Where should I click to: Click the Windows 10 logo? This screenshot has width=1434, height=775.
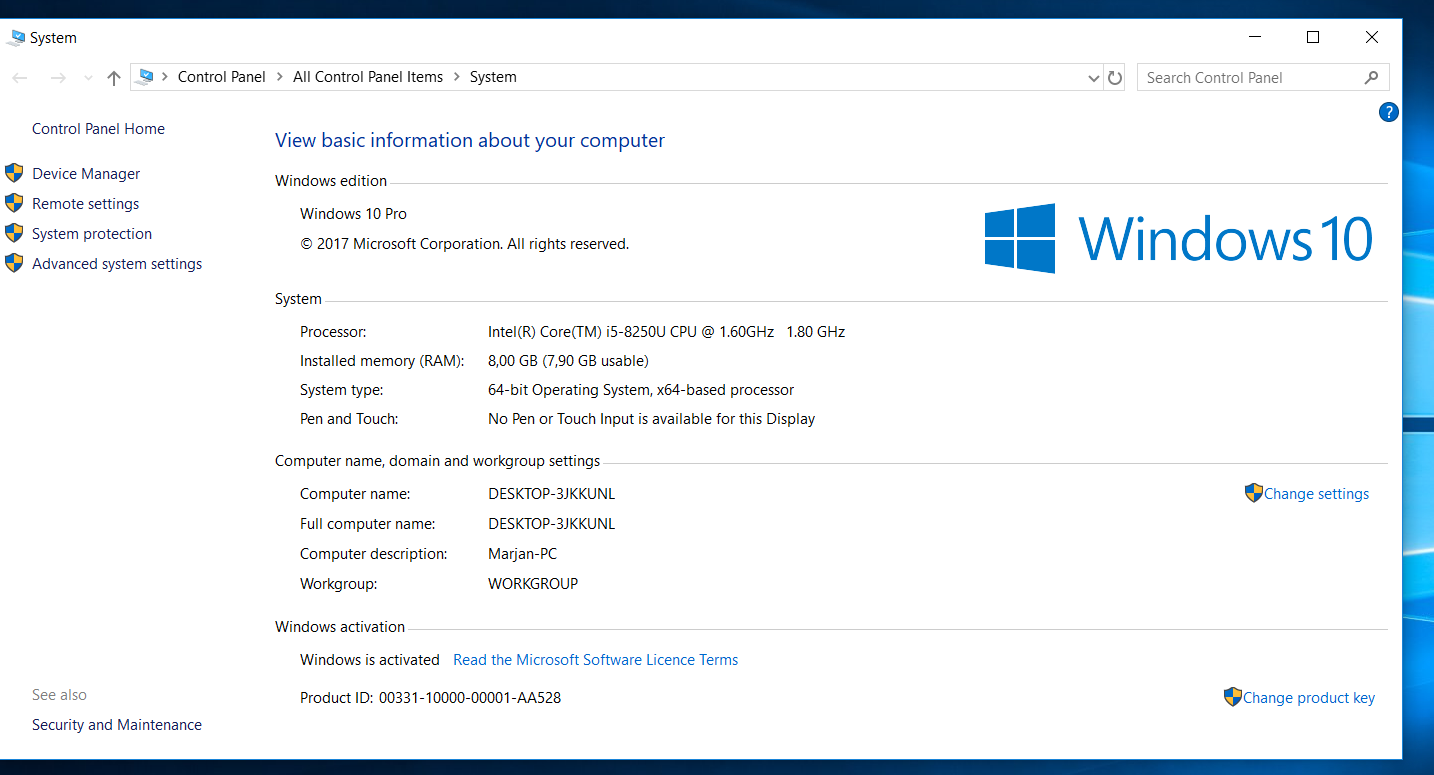pos(1179,239)
